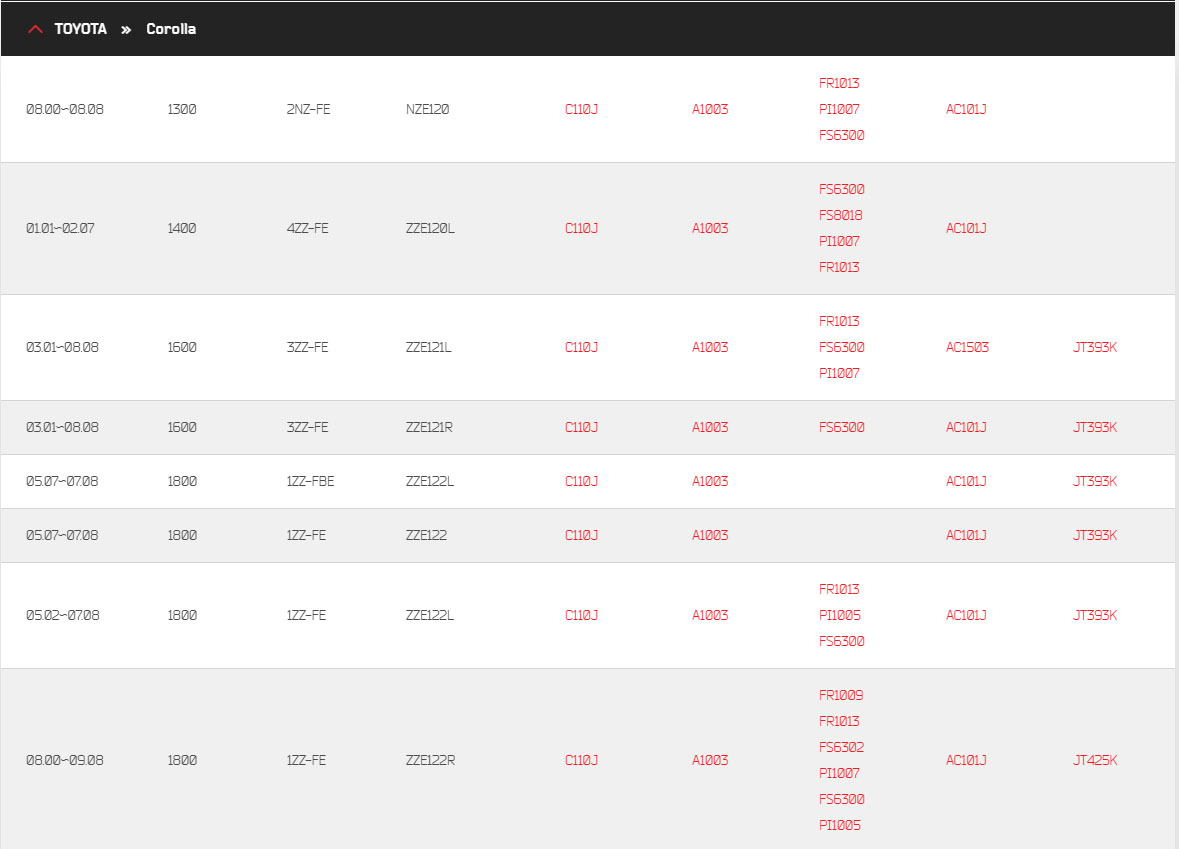The height and width of the screenshot is (849, 1179).
Task: Select the 1300 displacement cell
Action: (182, 109)
